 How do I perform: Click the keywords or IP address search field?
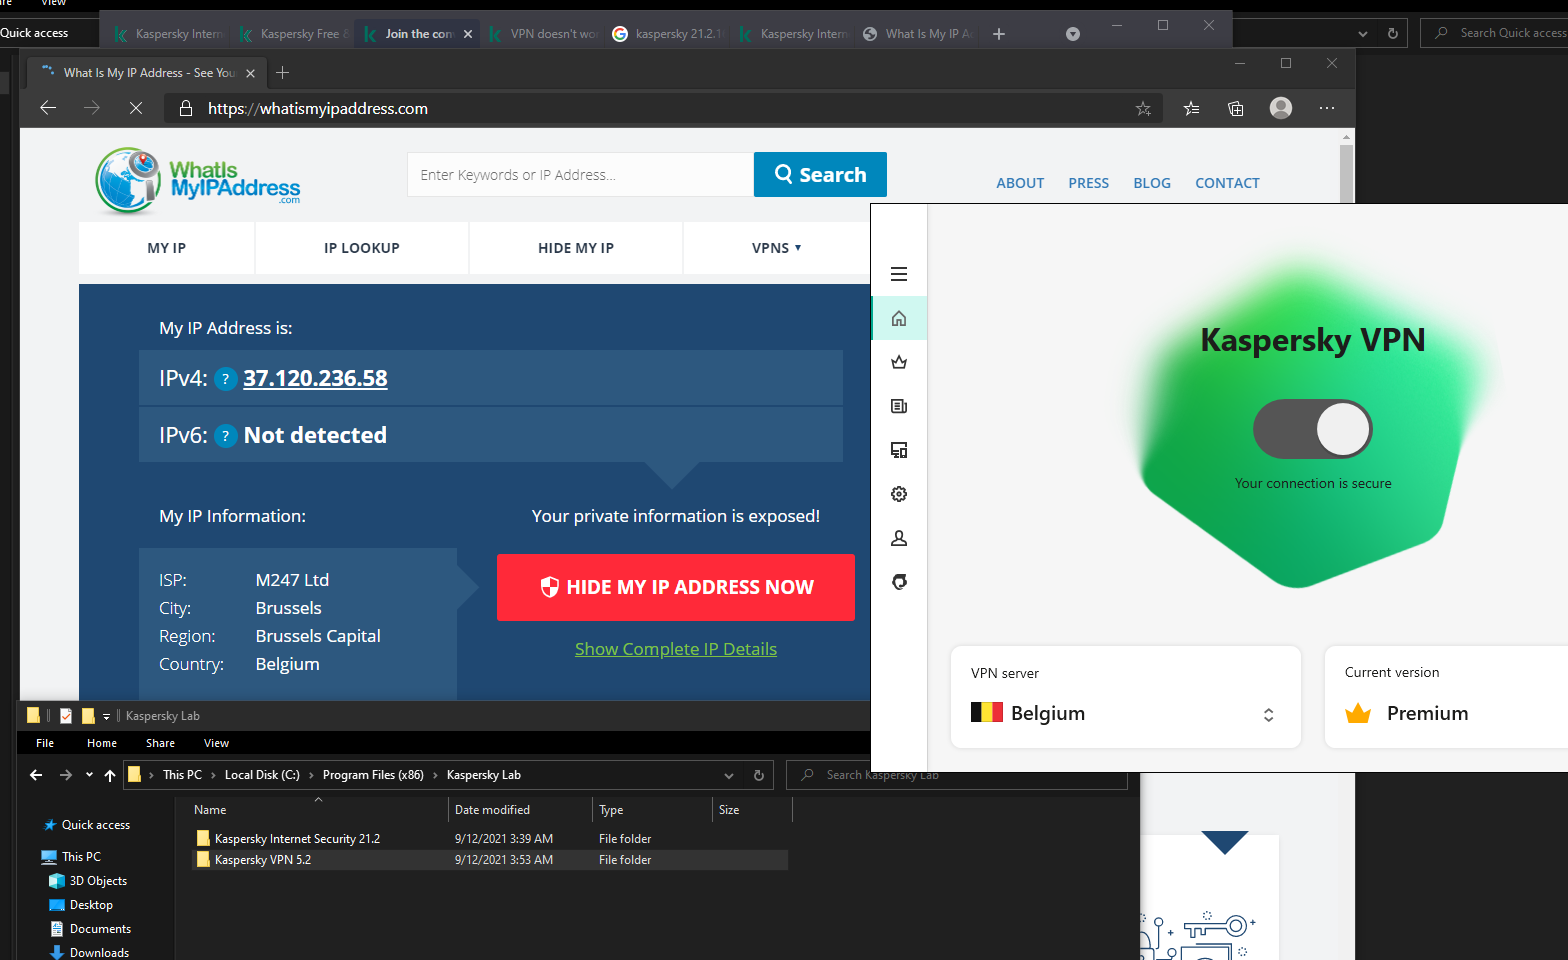tap(580, 175)
